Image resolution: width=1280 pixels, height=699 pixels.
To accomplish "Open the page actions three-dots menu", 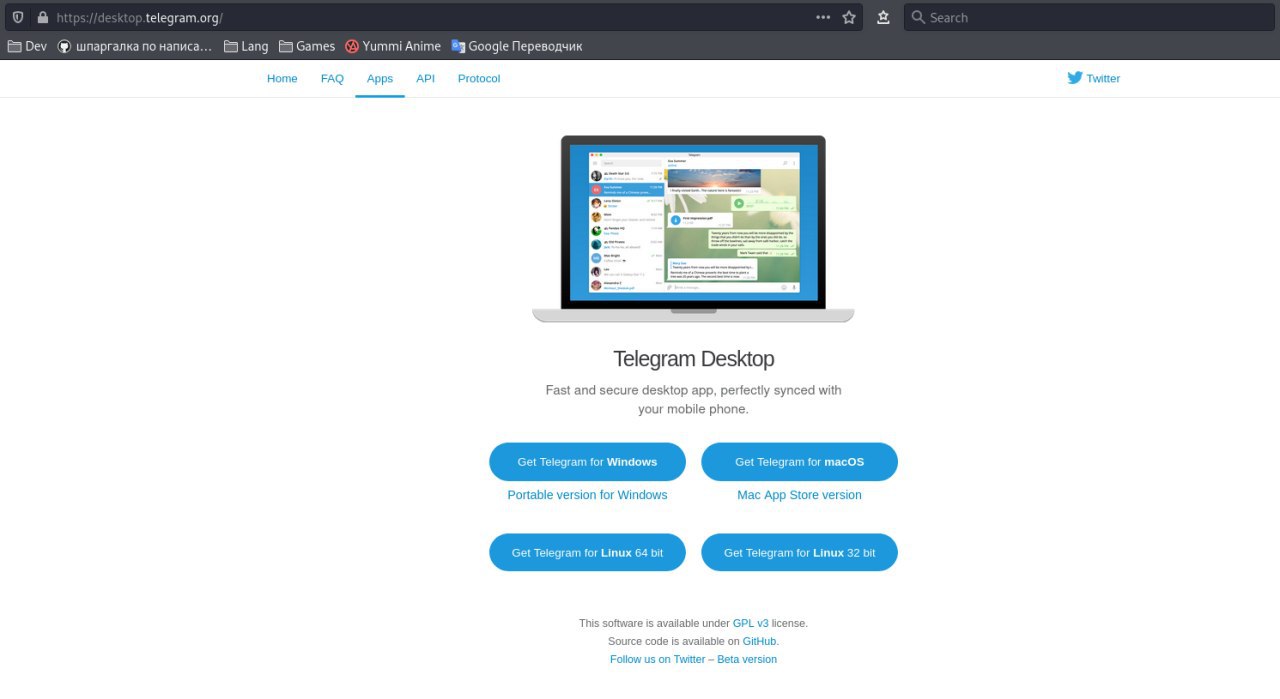I will coord(823,17).
